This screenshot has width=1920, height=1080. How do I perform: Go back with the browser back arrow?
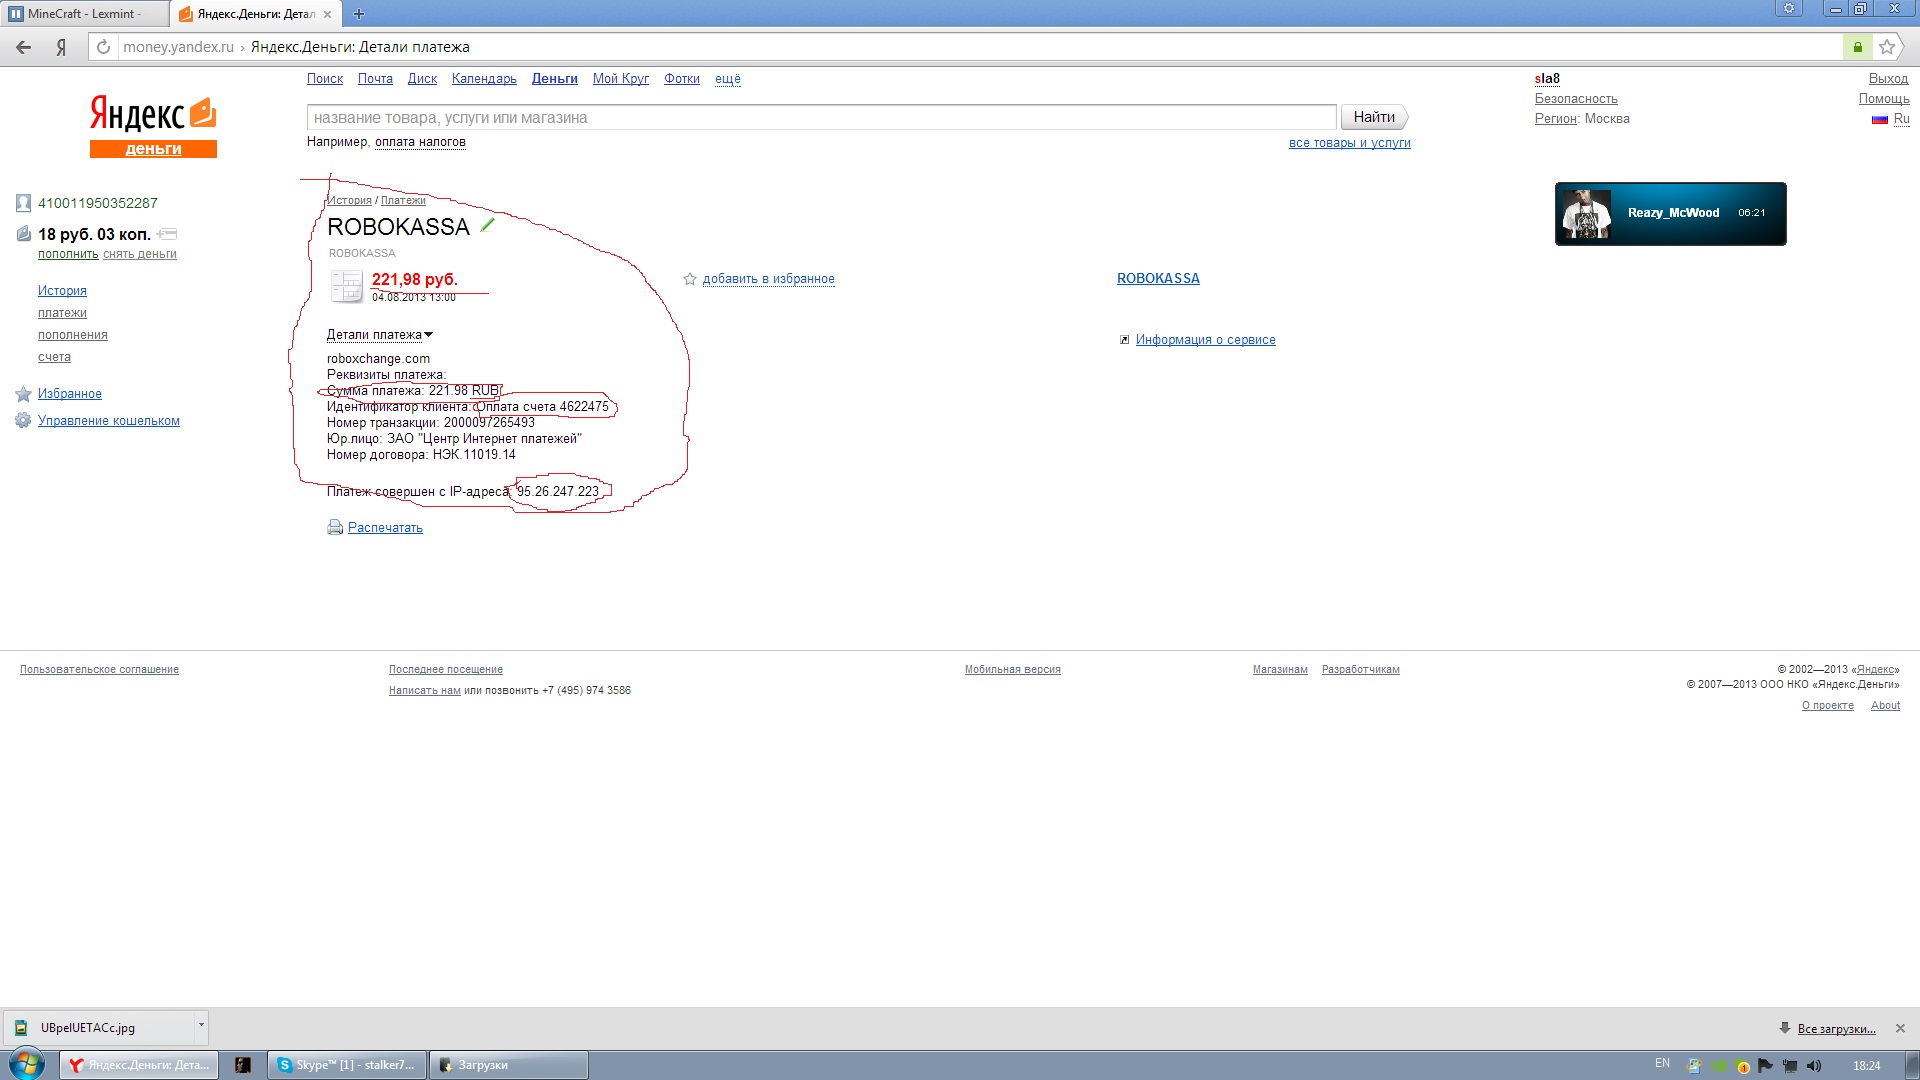click(23, 47)
